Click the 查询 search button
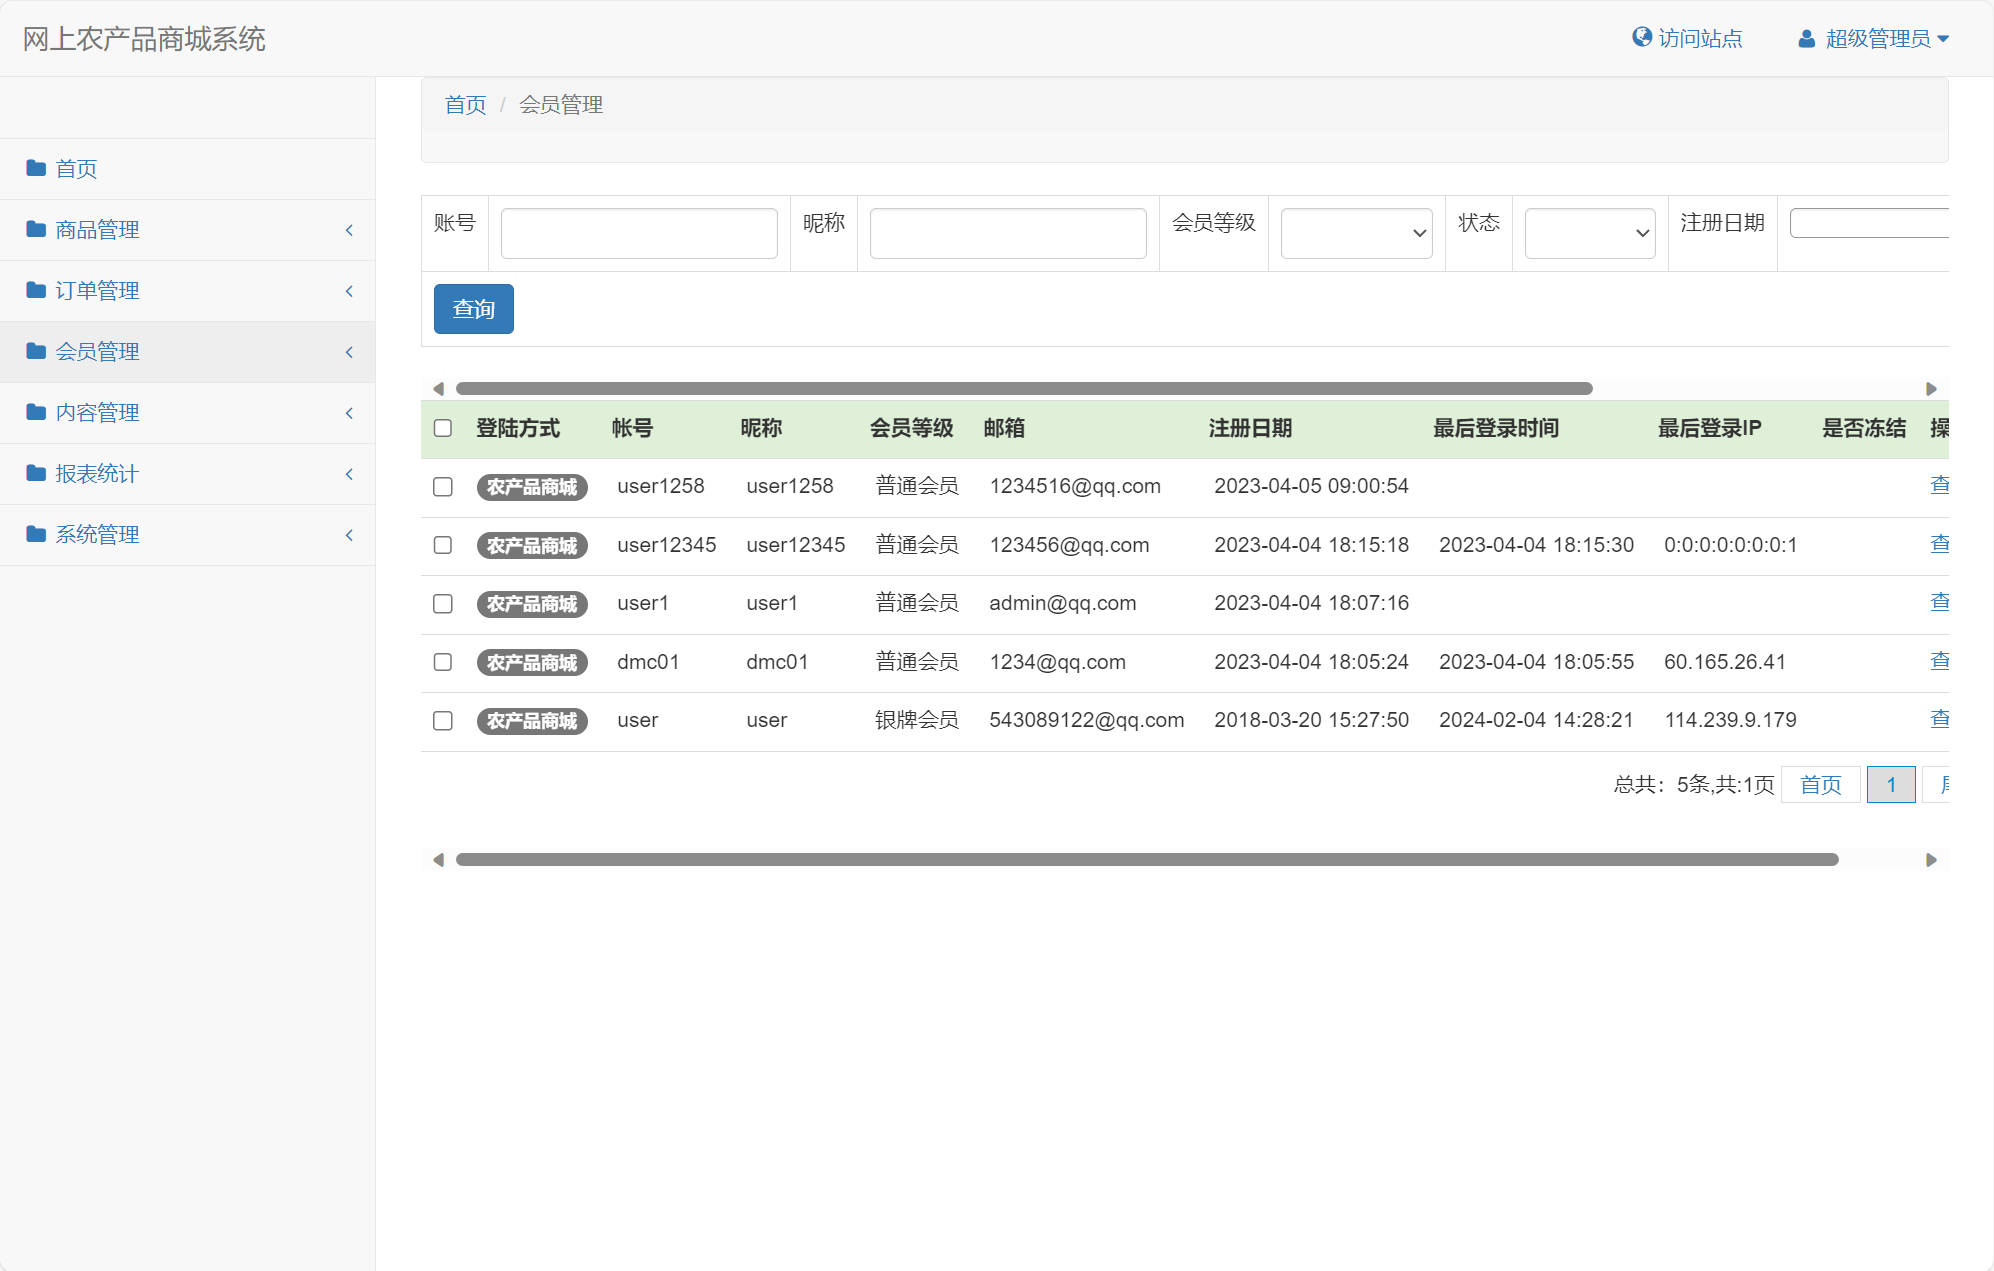This screenshot has height=1271, width=1994. pos(473,309)
